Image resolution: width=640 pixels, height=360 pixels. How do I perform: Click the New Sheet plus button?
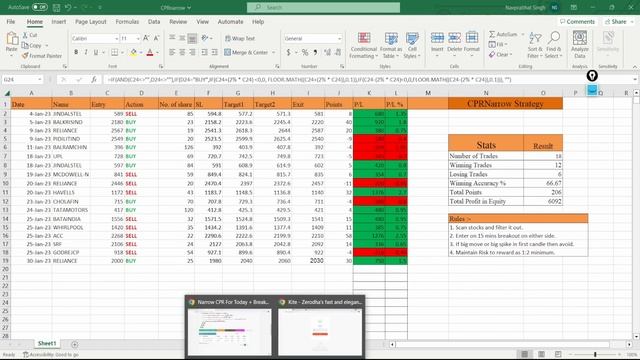74,344
